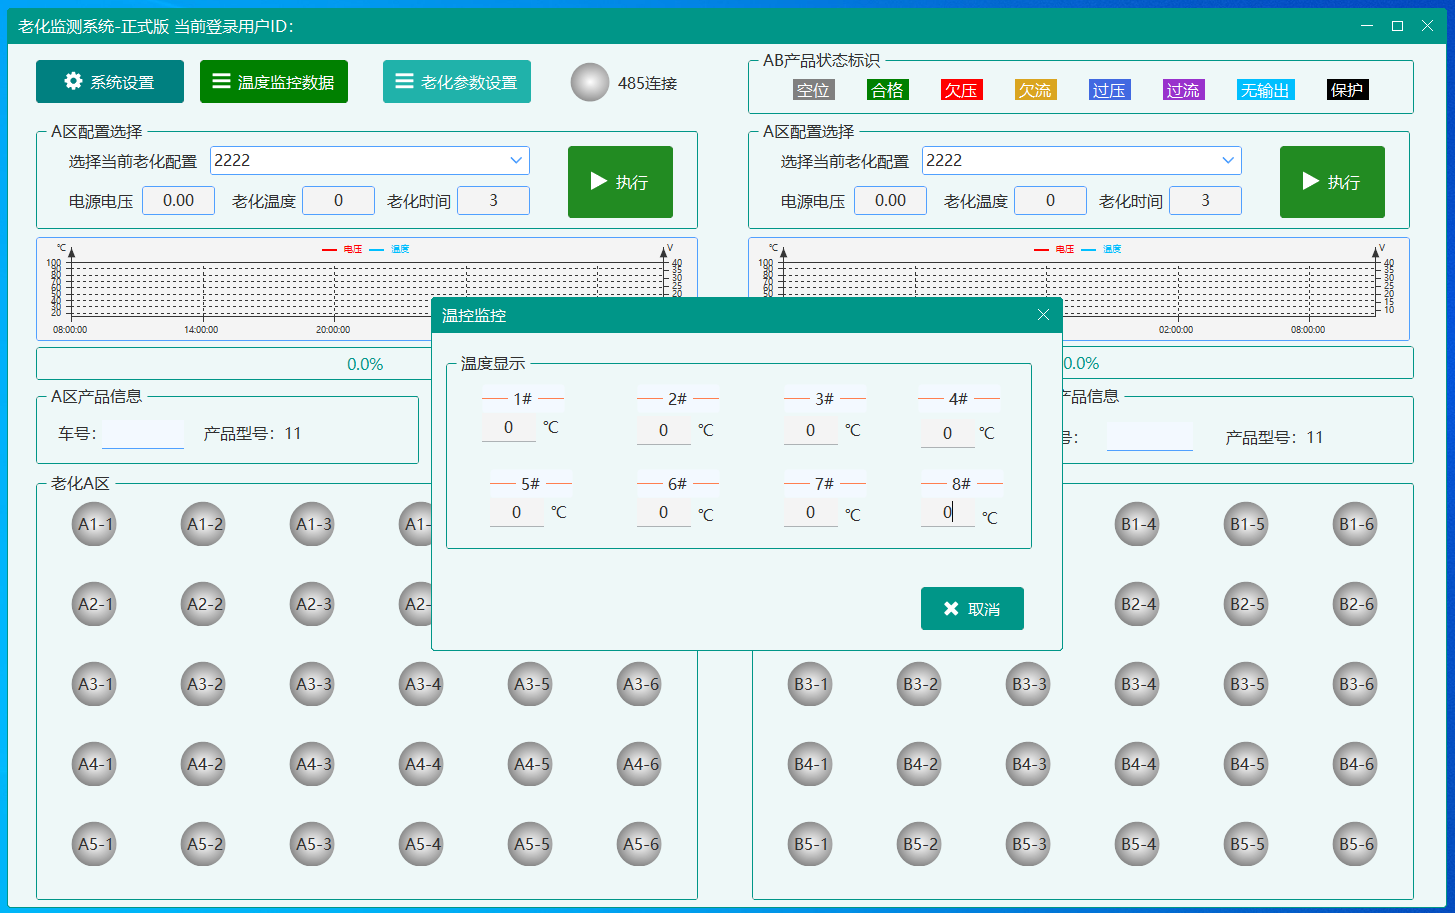Click the 4# temperature value field
Screen dimensions: 1455x913
click(948, 434)
